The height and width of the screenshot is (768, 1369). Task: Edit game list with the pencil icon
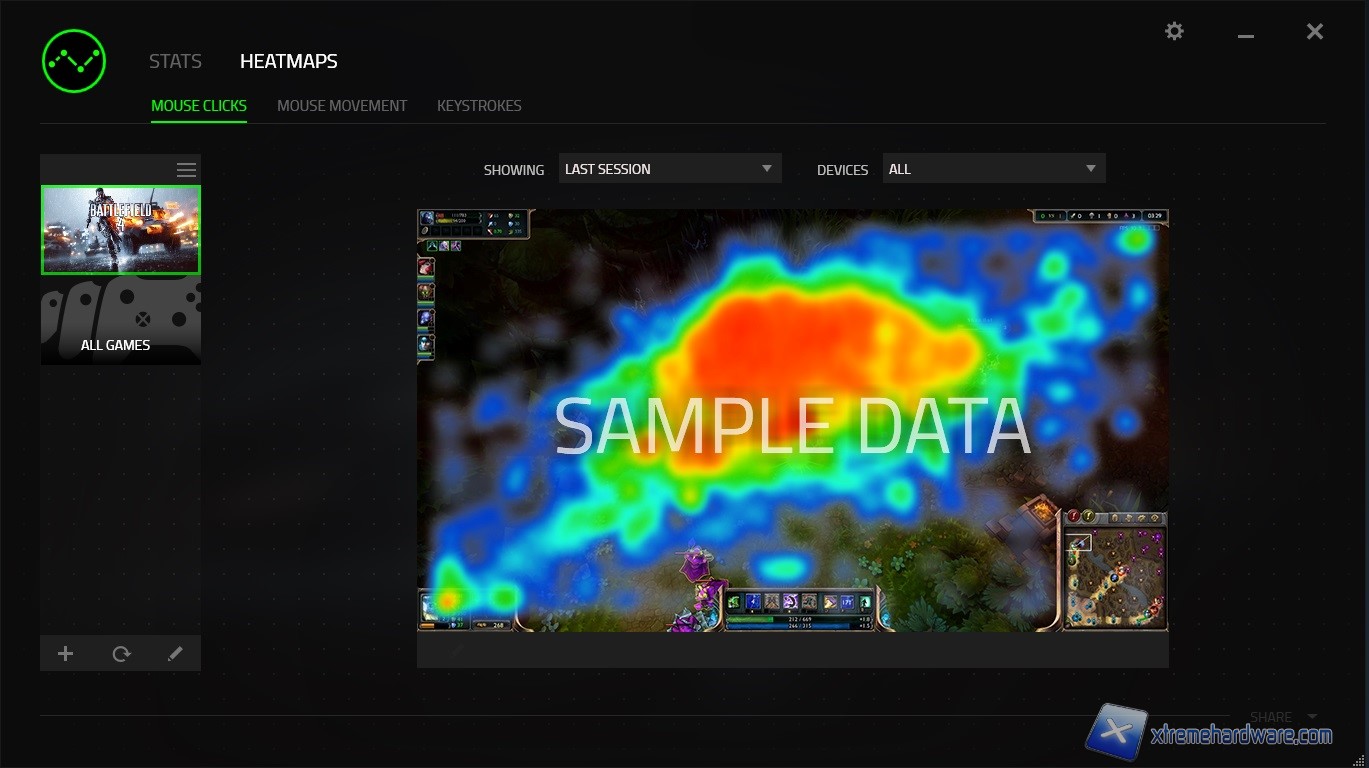tap(175, 654)
